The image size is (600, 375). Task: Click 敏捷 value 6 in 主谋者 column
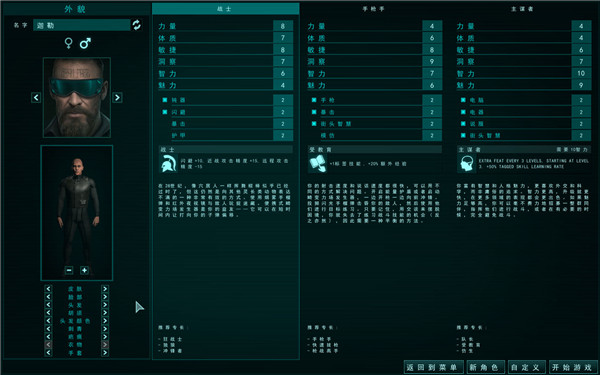click(x=581, y=50)
